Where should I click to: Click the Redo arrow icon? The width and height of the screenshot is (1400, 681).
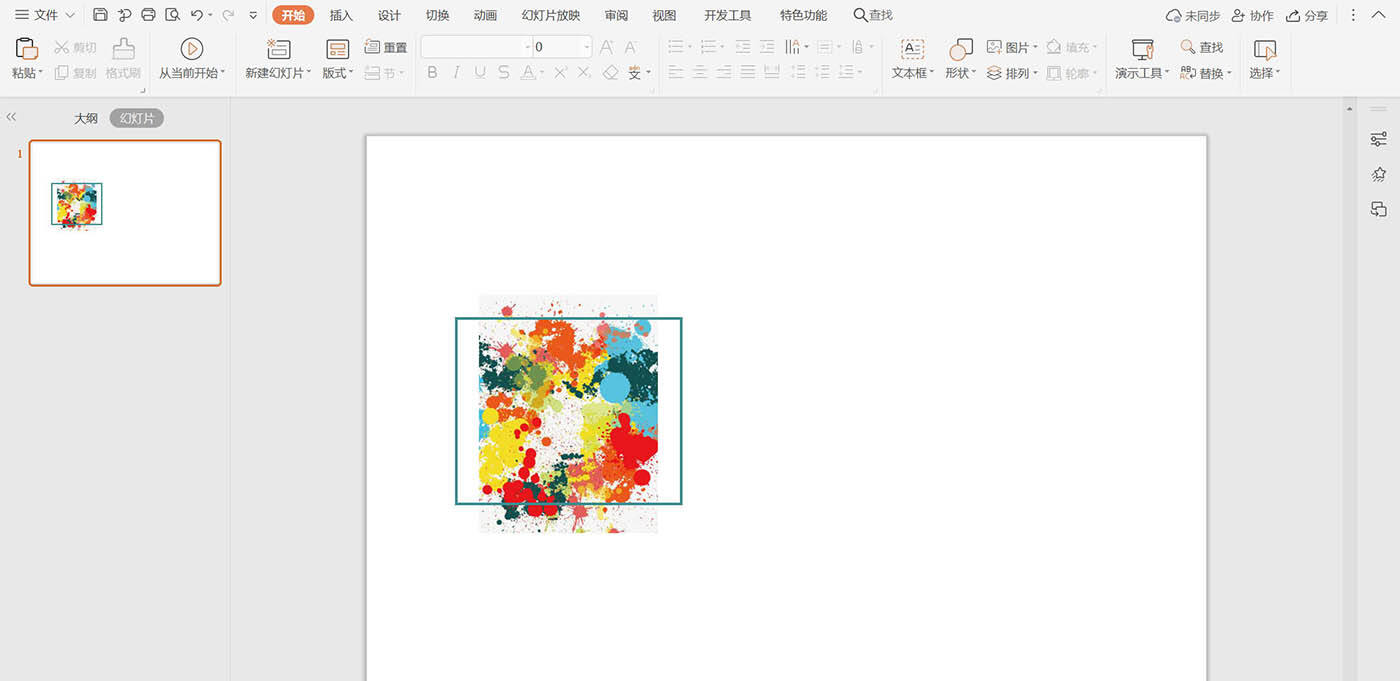(x=228, y=15)
